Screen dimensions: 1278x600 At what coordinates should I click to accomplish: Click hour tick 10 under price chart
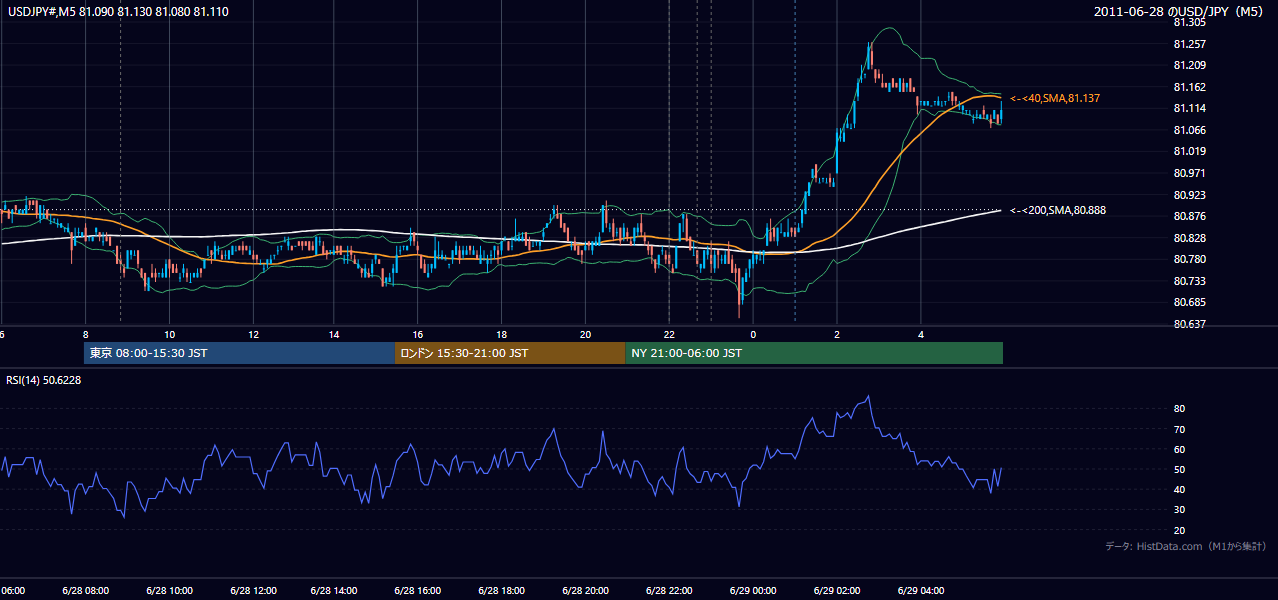169,334
